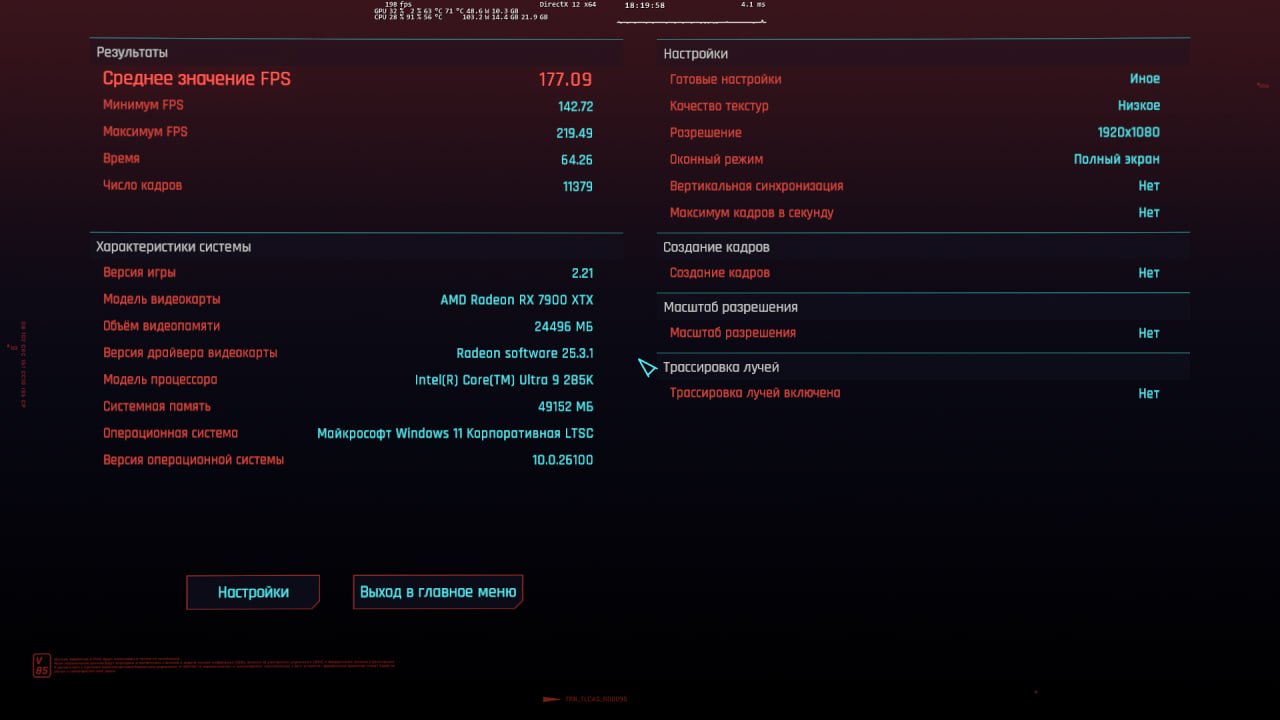1280x720 pixels.
Task: Click the Трассировка лучей section header
Action: pyautogui.click(x=721, y=367)
